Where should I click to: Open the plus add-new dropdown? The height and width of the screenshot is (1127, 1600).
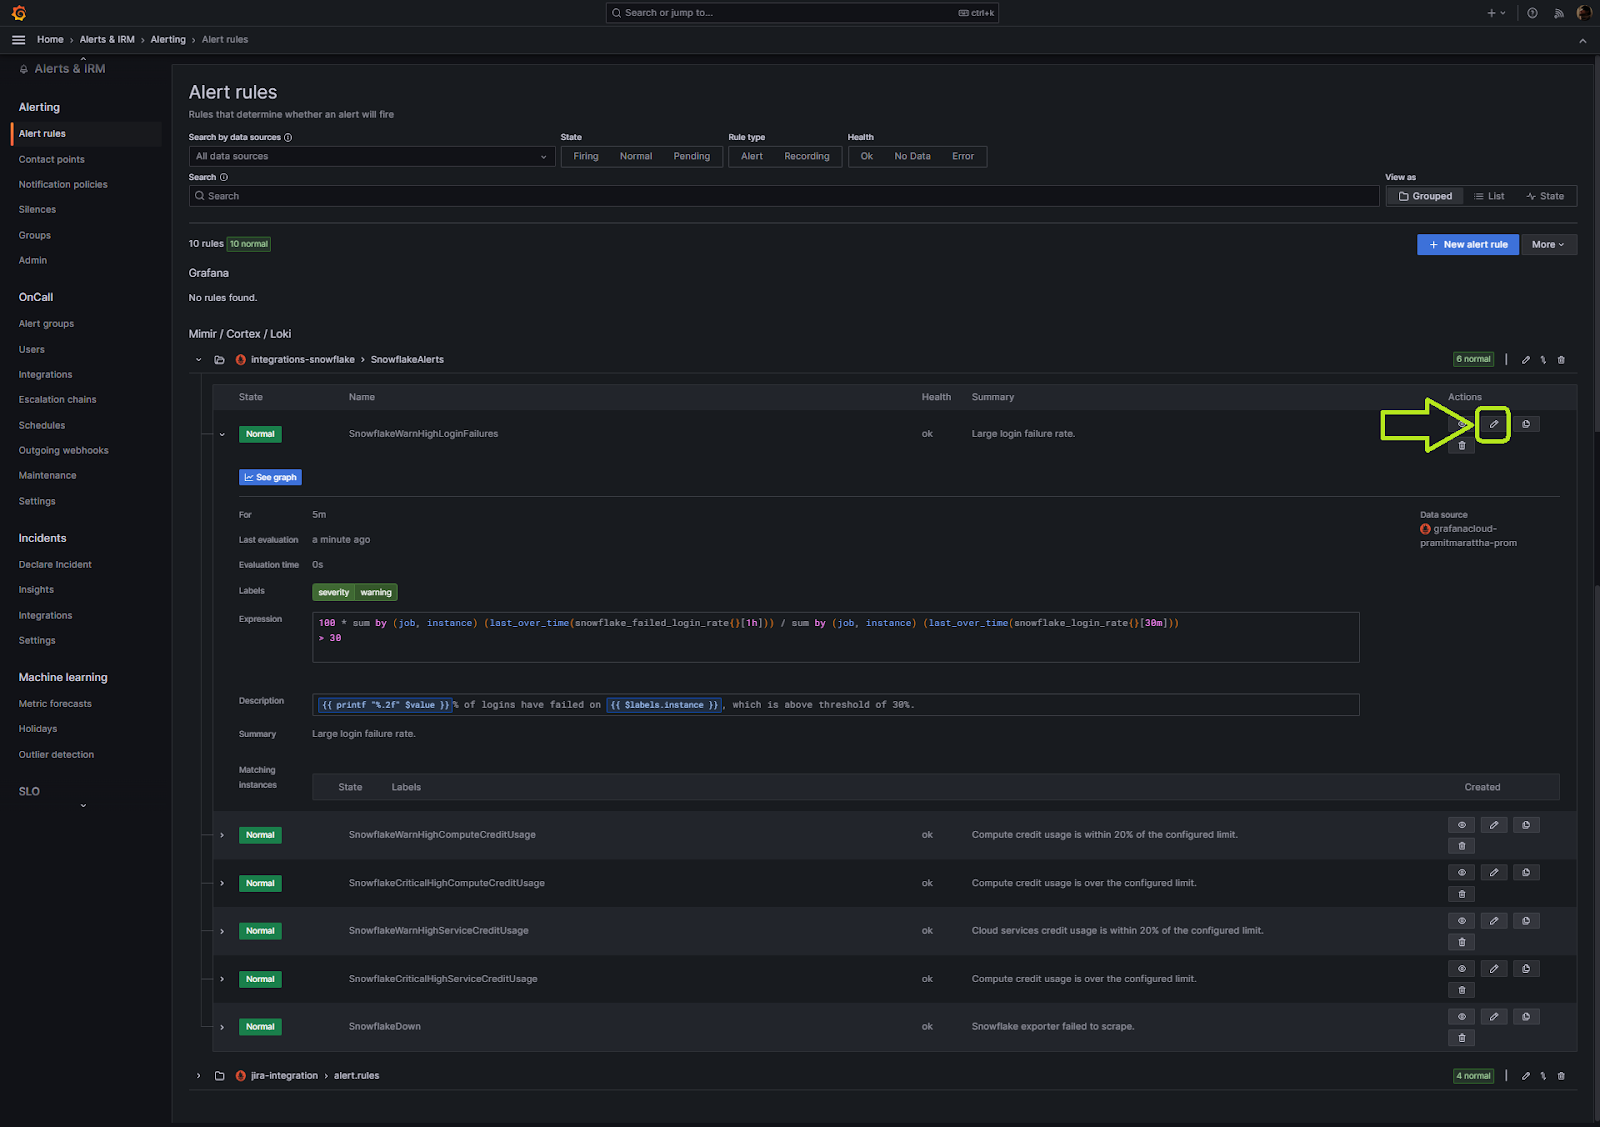coord(1496,13)
